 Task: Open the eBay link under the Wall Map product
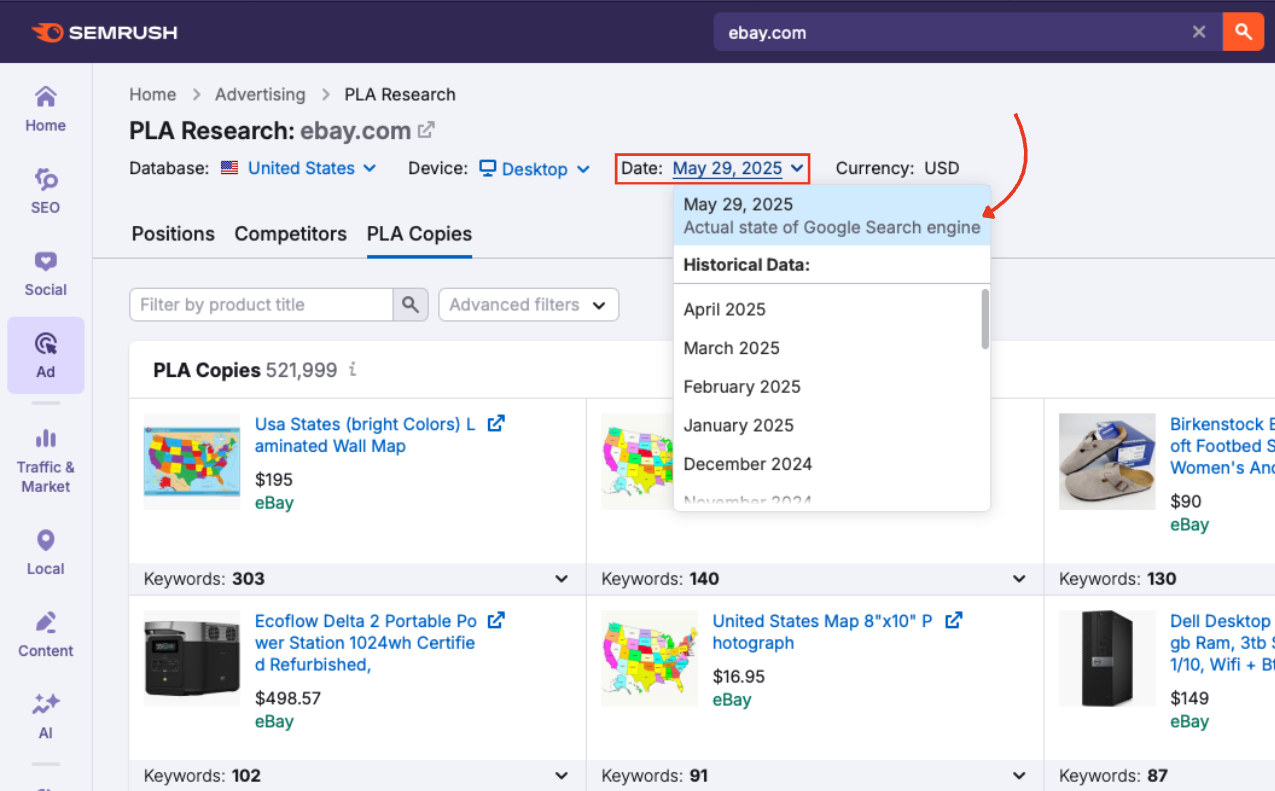coord(274,502)
